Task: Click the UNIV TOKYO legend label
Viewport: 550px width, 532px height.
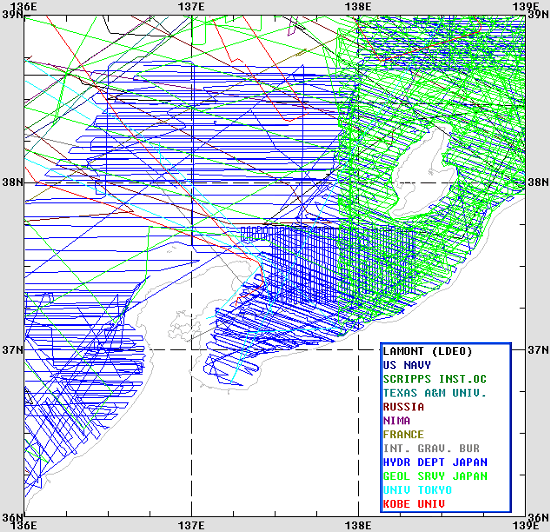Action: click(x=417, y=490)
